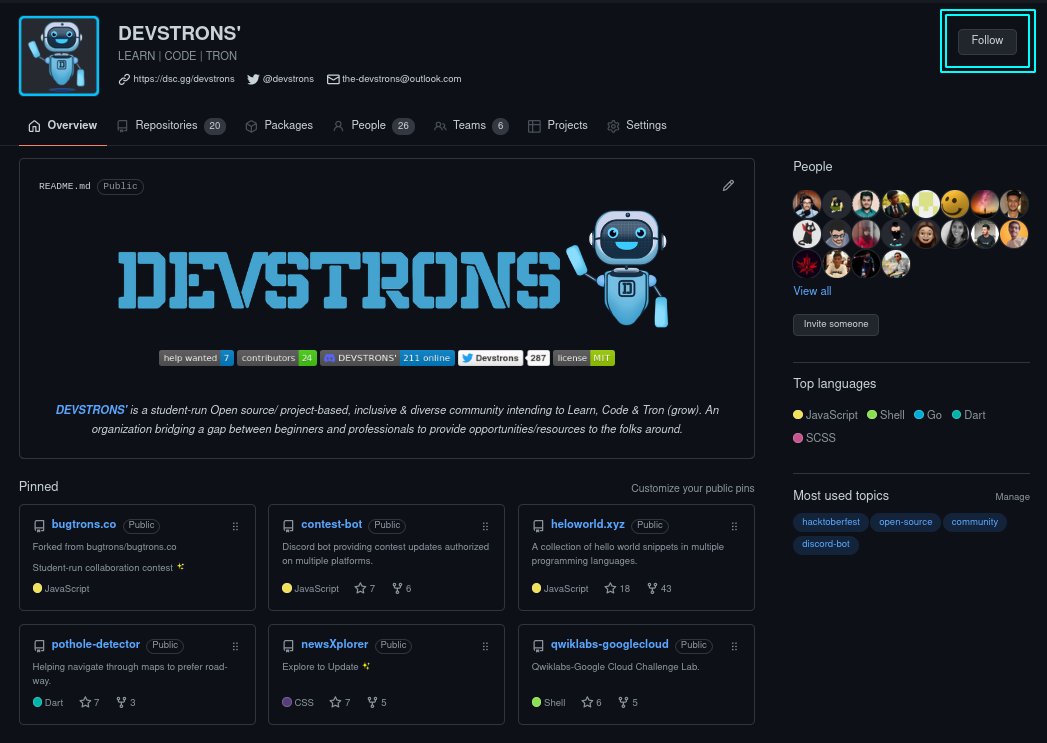Click View all people link
The width and height of the screenshot is (1047, 743).
click(x=812, y=291)
